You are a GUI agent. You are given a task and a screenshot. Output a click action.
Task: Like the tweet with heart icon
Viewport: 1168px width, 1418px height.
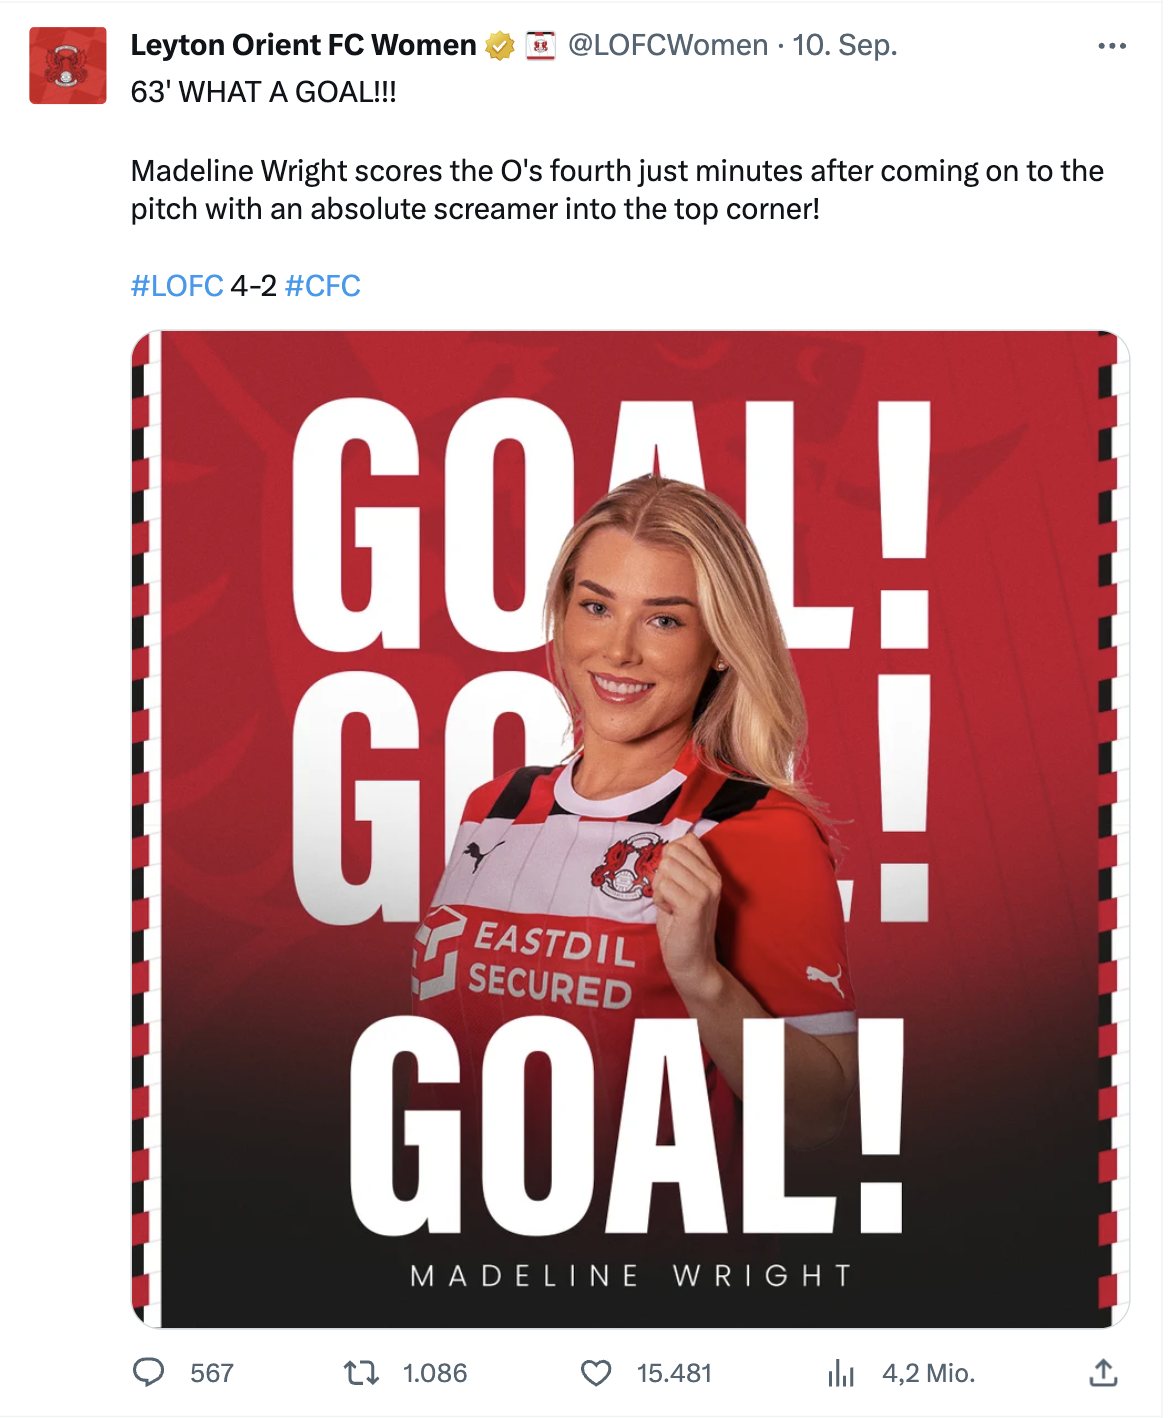tap(596, 1373)
